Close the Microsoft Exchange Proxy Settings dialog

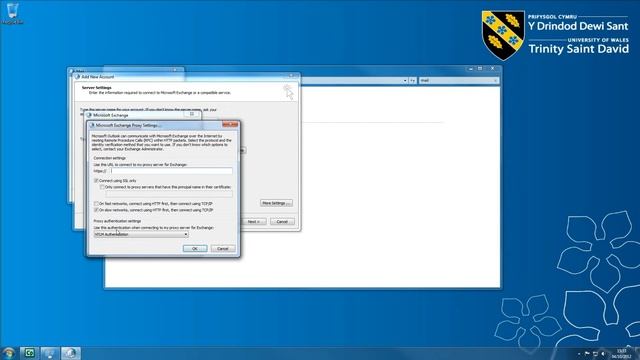point(230,124)
